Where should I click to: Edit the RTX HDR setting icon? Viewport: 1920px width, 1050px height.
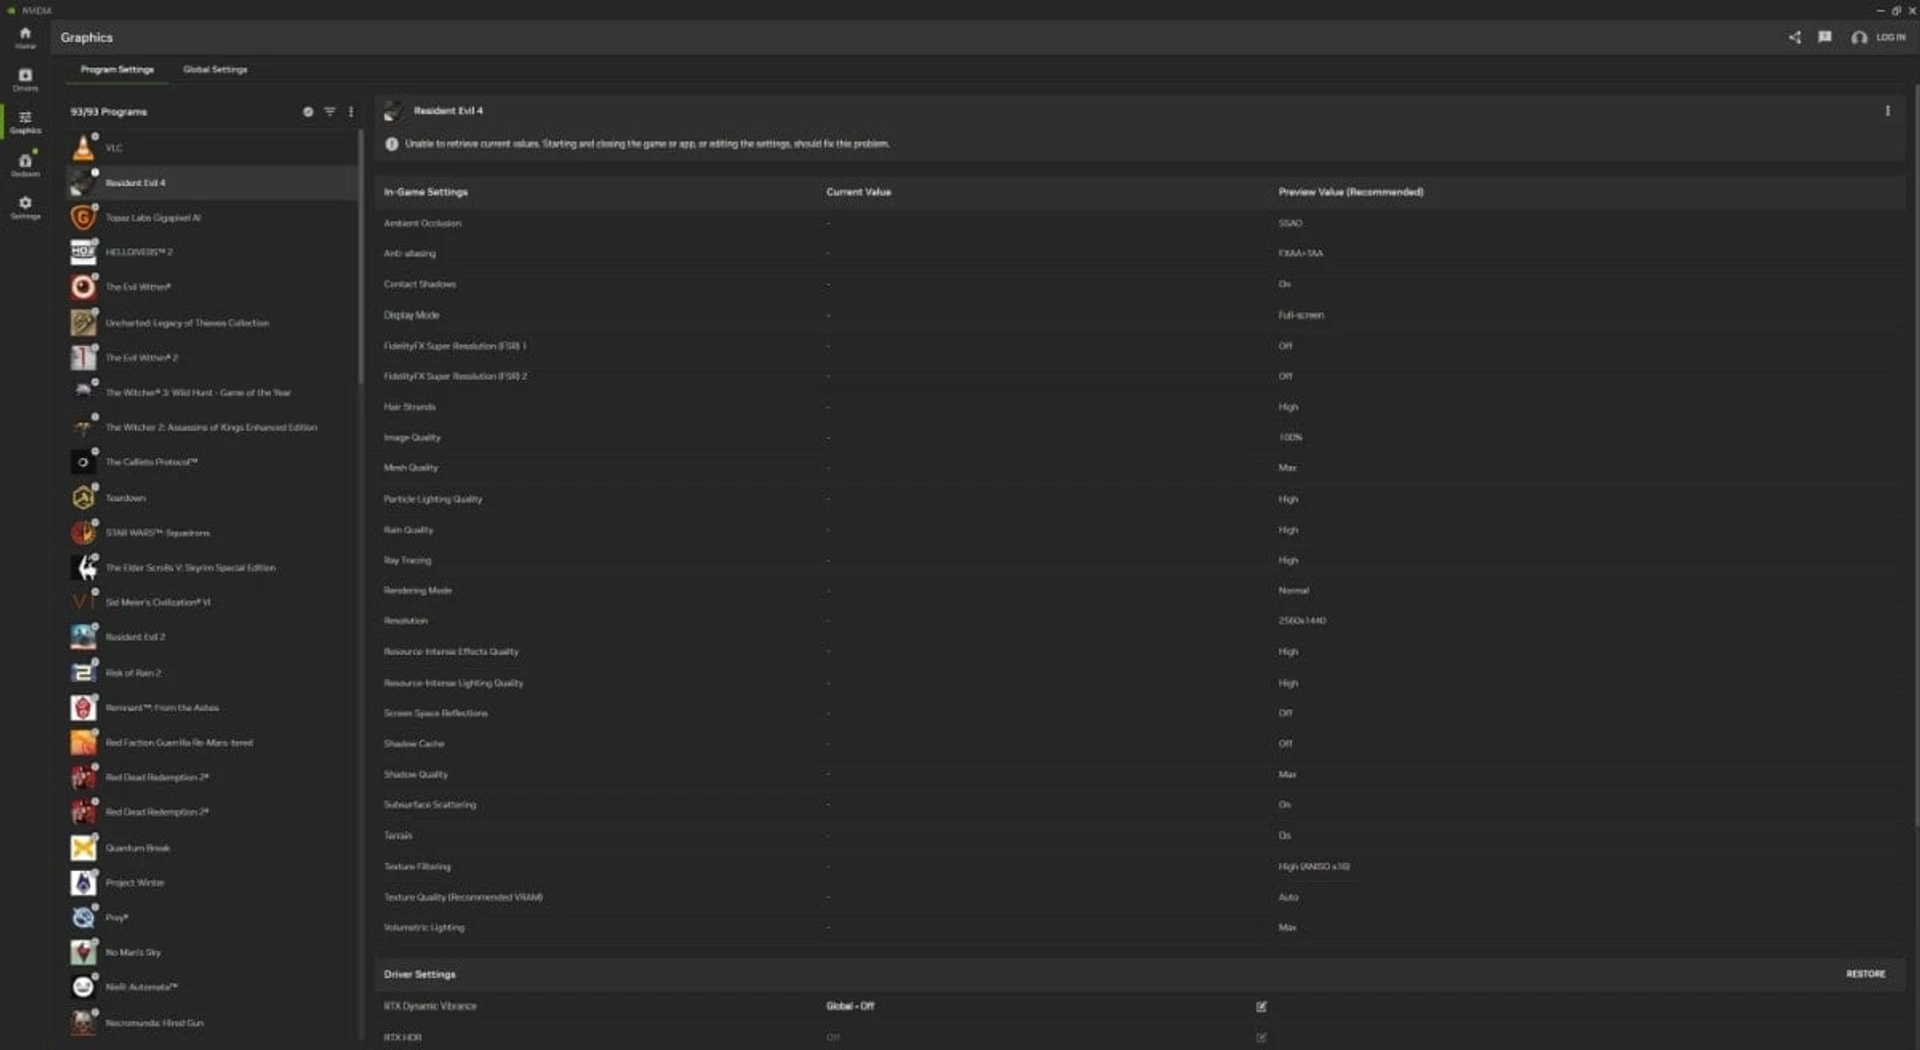click(1261, 1038)
